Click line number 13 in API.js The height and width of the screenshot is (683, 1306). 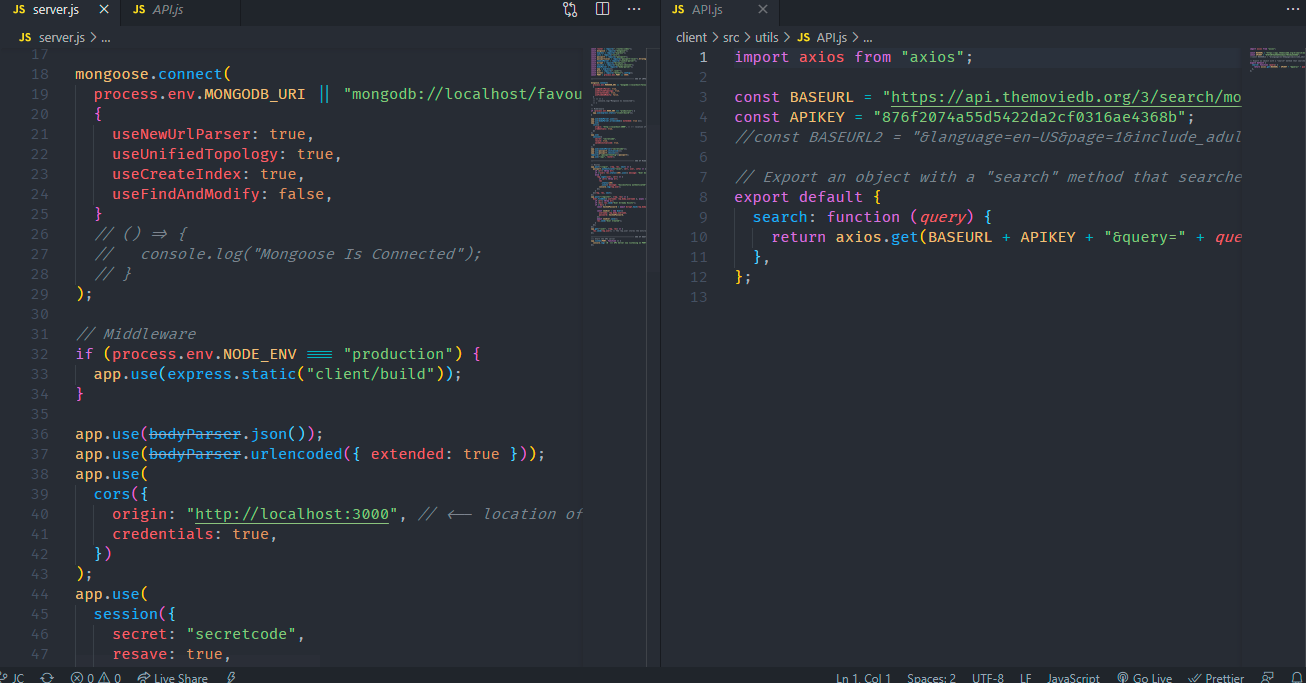pos(698,297)
